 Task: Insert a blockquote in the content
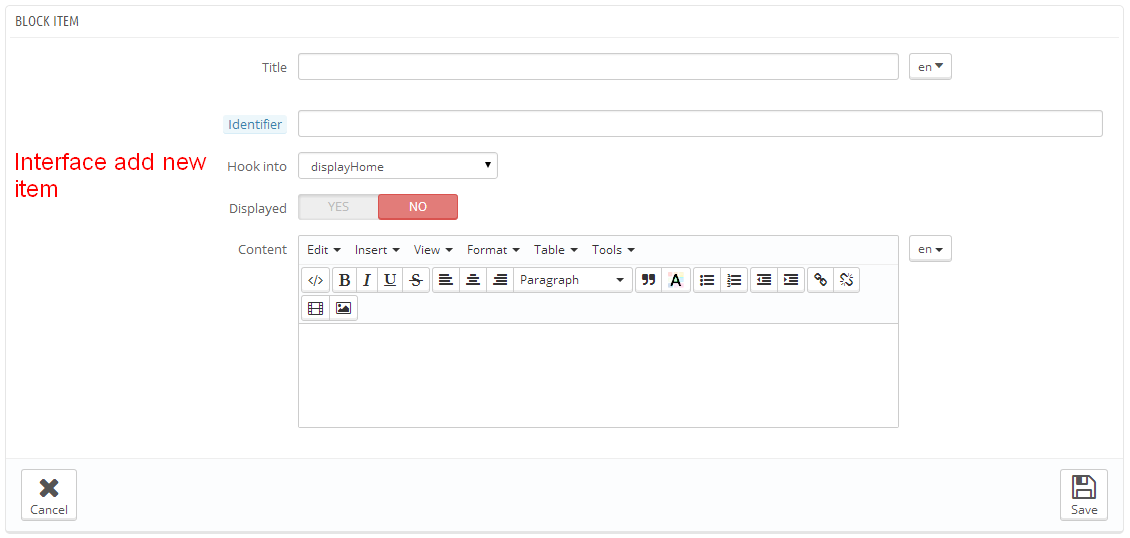648,280
